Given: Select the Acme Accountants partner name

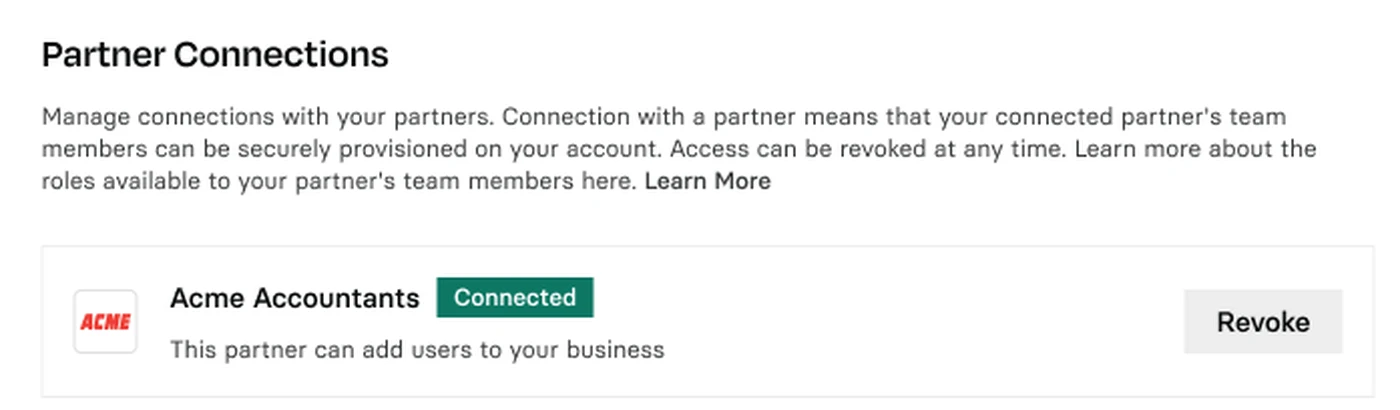Looking at the screenshot, I should tap(295, 298).
